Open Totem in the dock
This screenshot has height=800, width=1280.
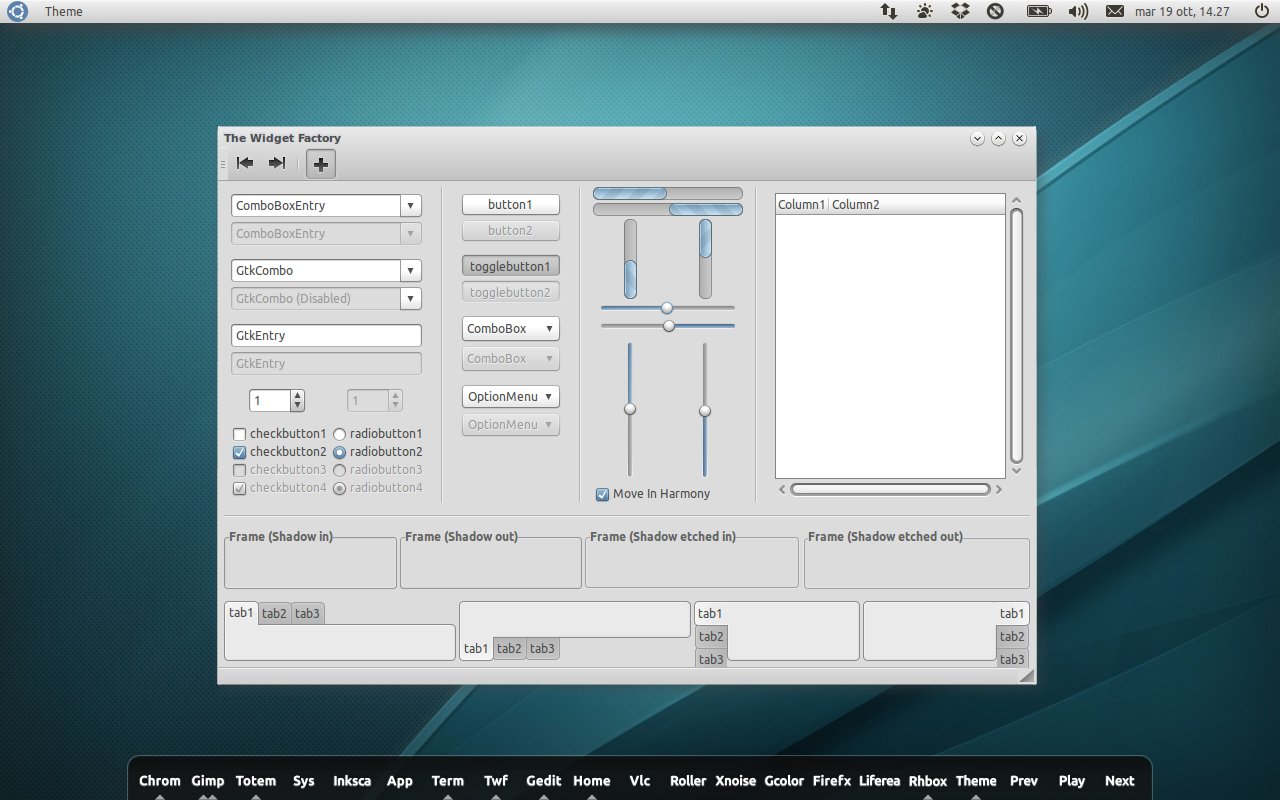click(x=256, y=781)
